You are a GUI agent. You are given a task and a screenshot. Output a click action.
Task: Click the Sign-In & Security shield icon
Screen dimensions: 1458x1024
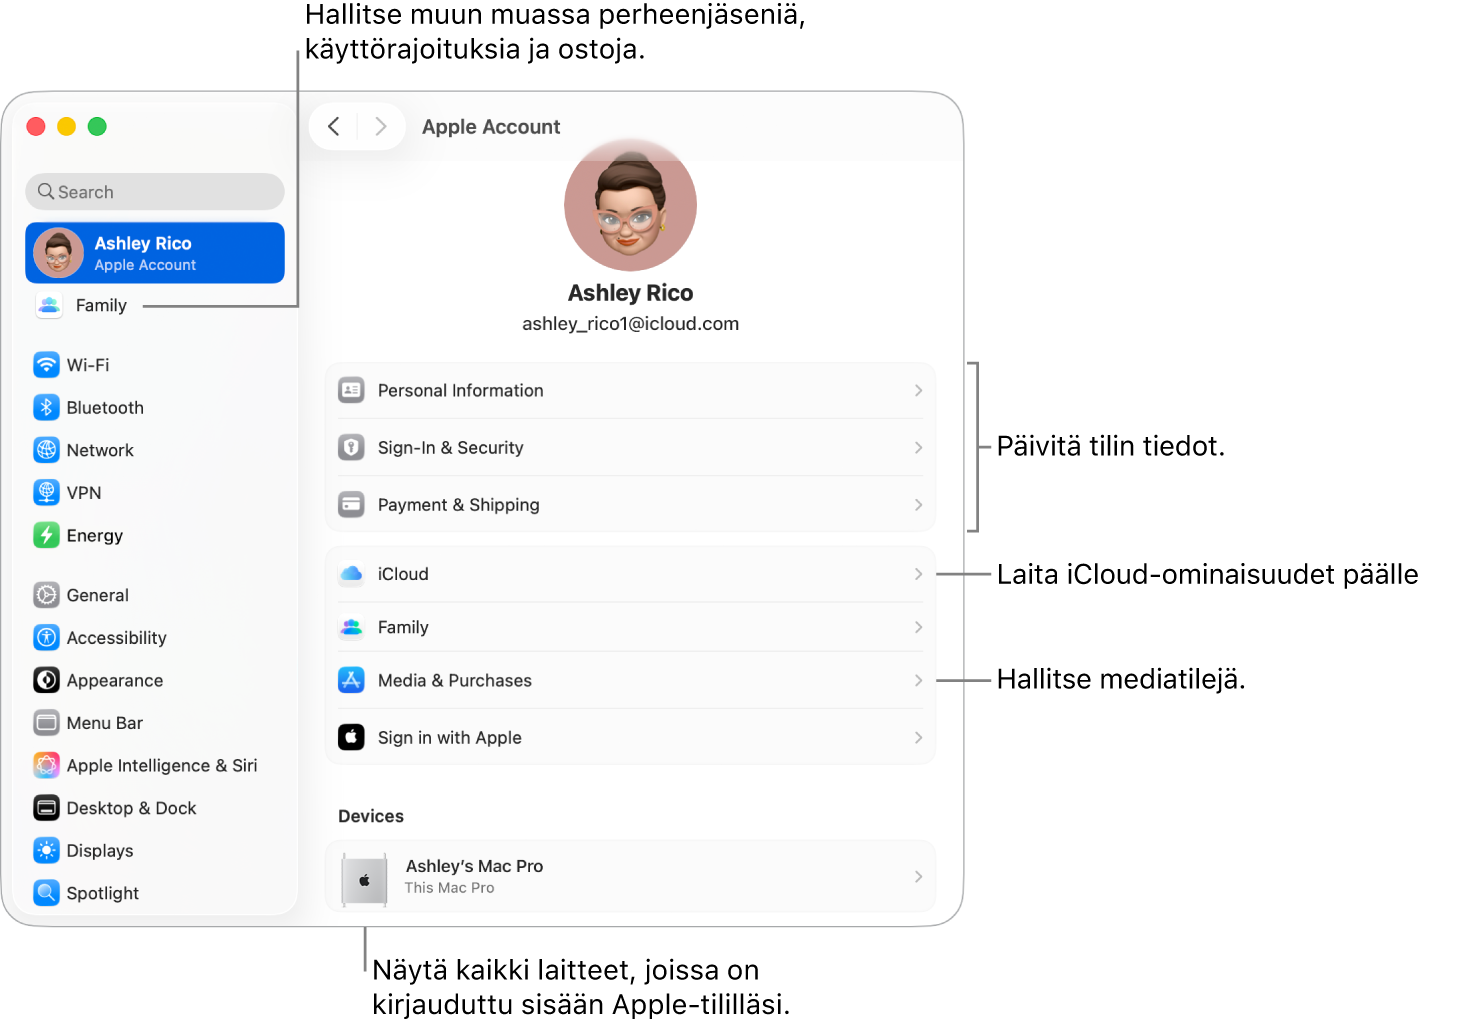pos(351,447)
